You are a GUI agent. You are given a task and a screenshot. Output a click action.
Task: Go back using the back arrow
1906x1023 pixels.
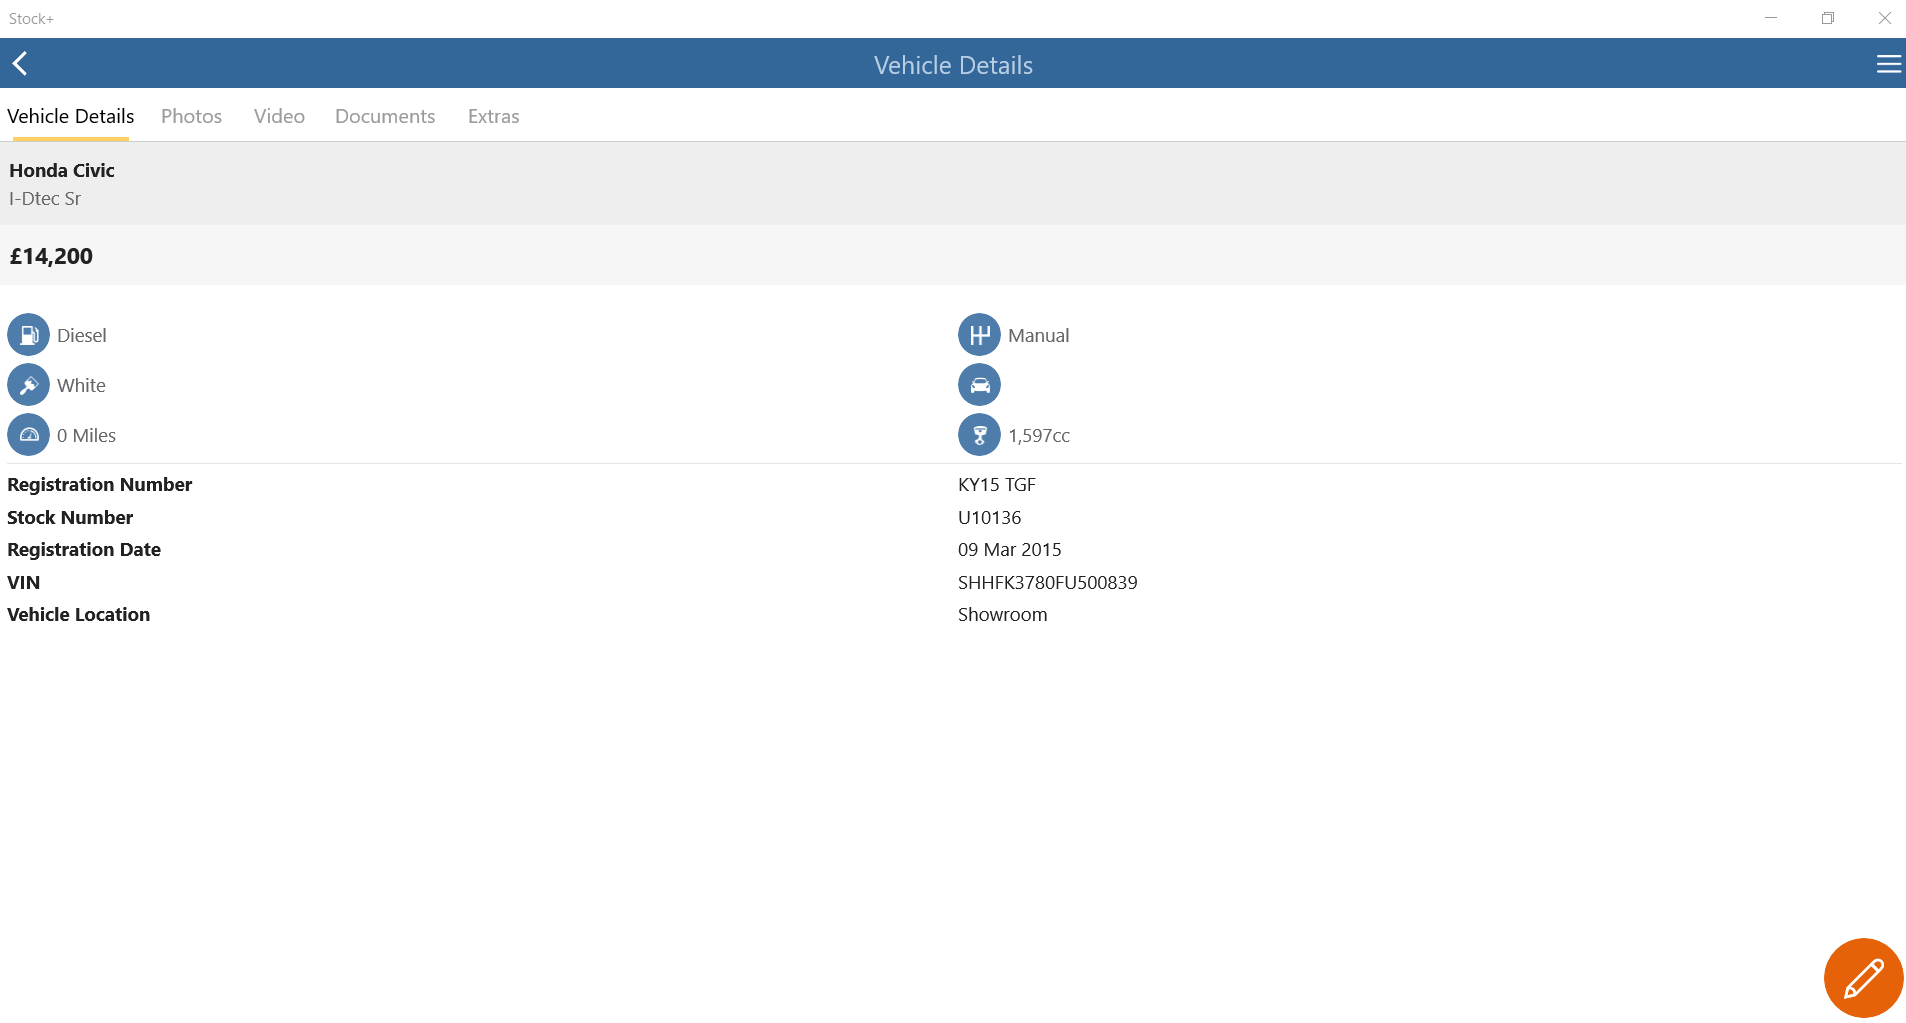coord(20,64)
